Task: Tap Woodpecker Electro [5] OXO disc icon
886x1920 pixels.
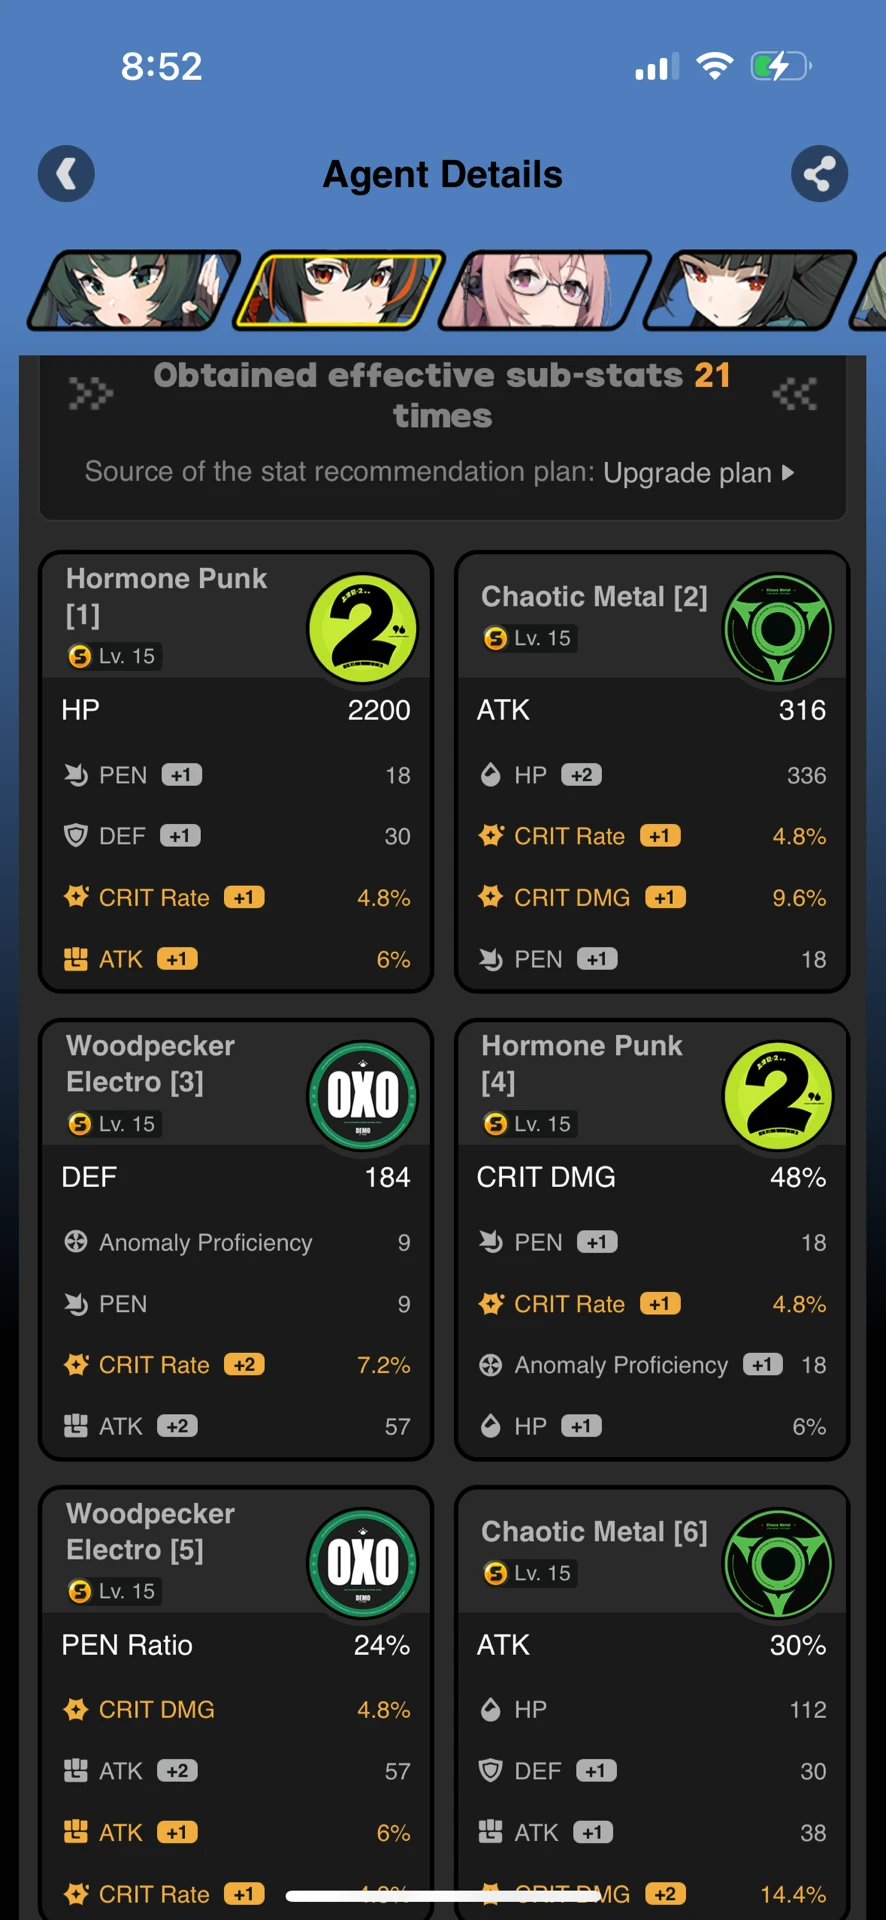Action: tap(362, 1563)
